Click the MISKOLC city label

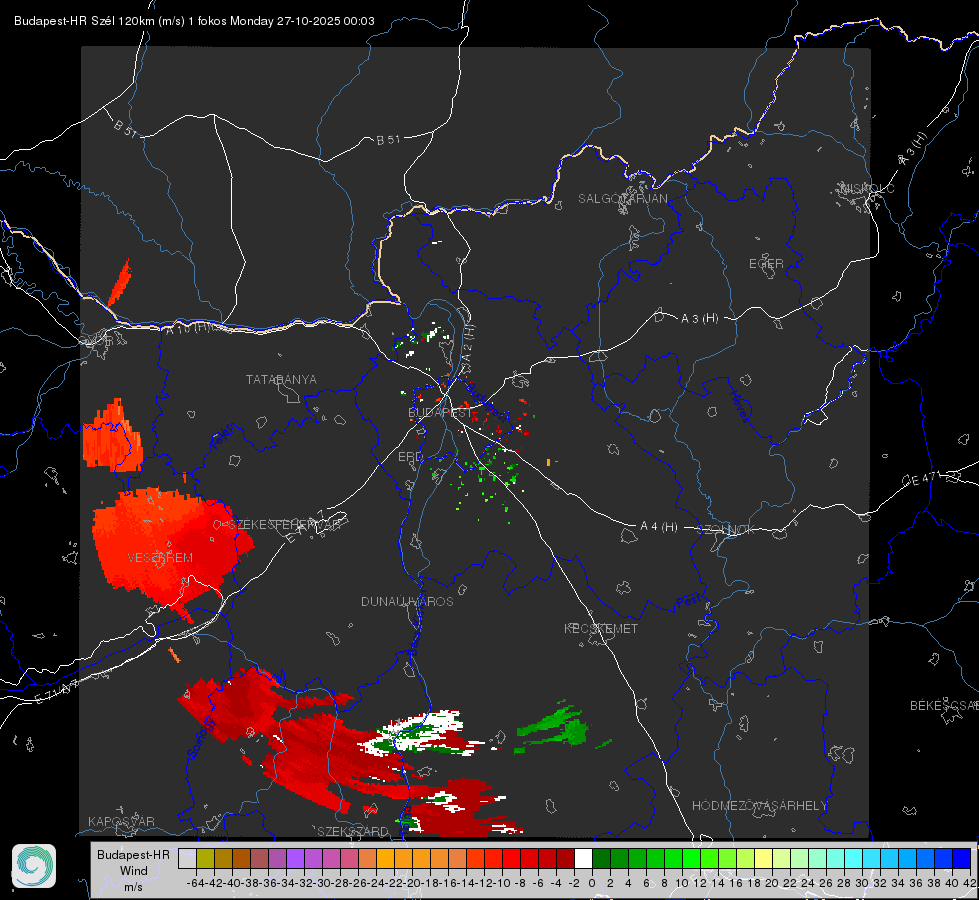point(867,189)
